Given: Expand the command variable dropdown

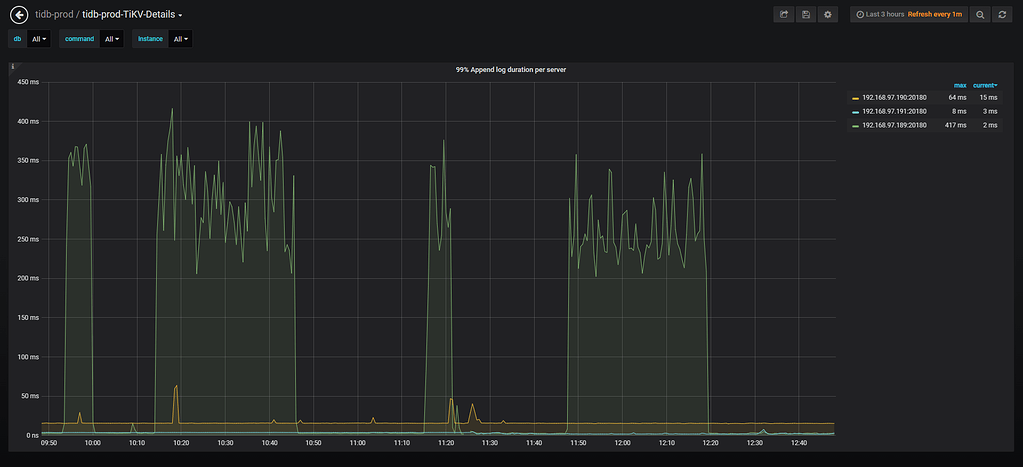Looking at the screenshot, I should 111,39.
